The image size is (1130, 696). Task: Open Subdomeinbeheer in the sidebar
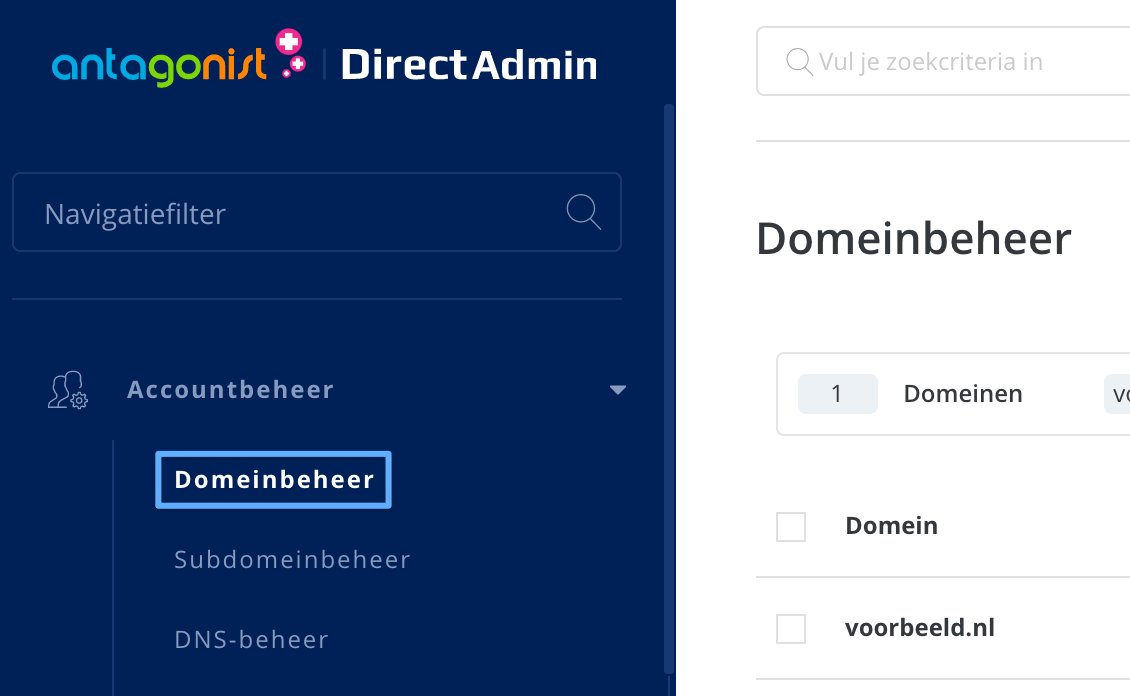pos(292,559)
